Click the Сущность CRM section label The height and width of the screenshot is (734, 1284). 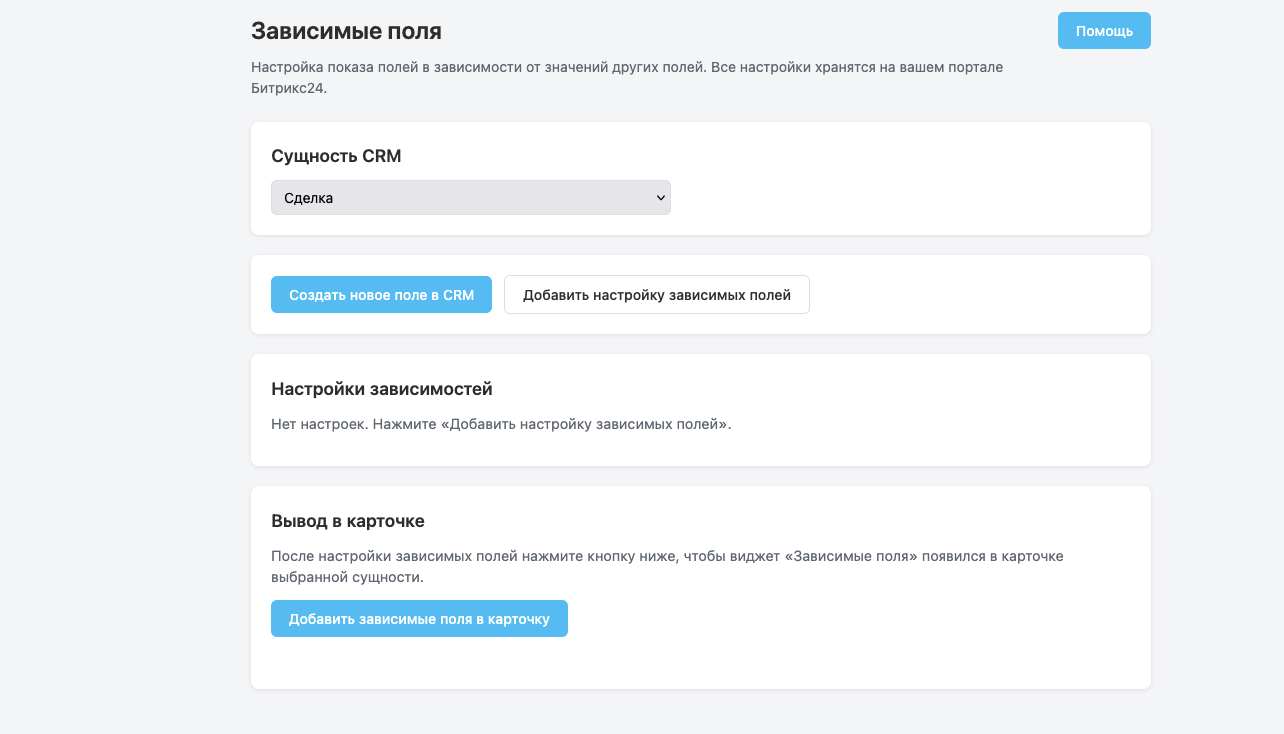(336, 156)
